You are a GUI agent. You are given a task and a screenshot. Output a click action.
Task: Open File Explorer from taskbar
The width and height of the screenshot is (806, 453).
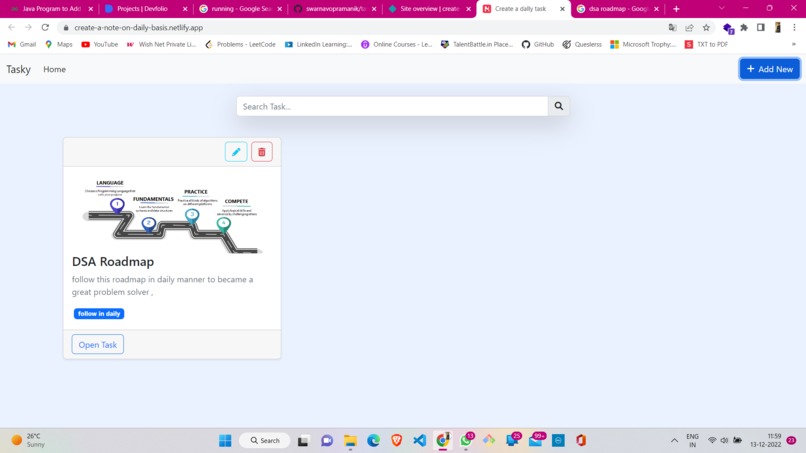click(x=350, y=441)
